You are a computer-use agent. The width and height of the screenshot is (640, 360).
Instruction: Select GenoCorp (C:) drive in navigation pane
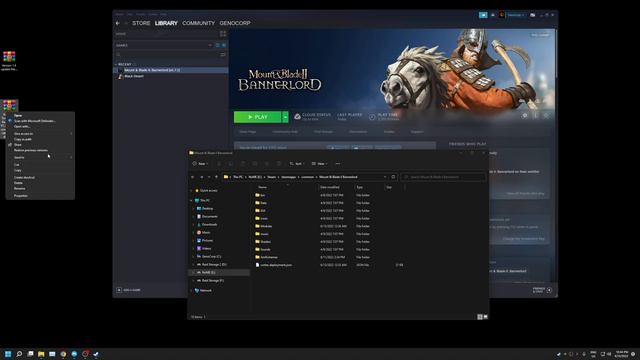pyautogui.click(x=211, y=256)
